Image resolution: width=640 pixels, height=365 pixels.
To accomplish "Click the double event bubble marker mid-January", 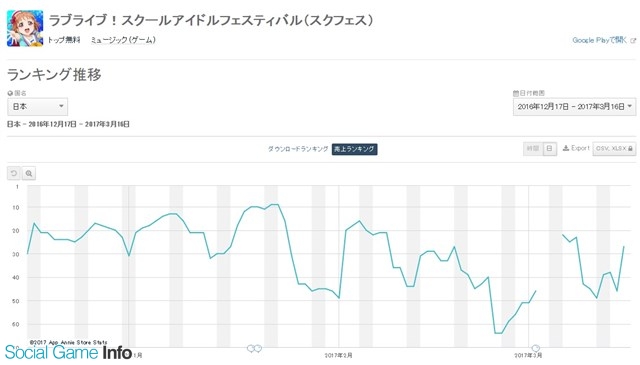I will (254, 348).
